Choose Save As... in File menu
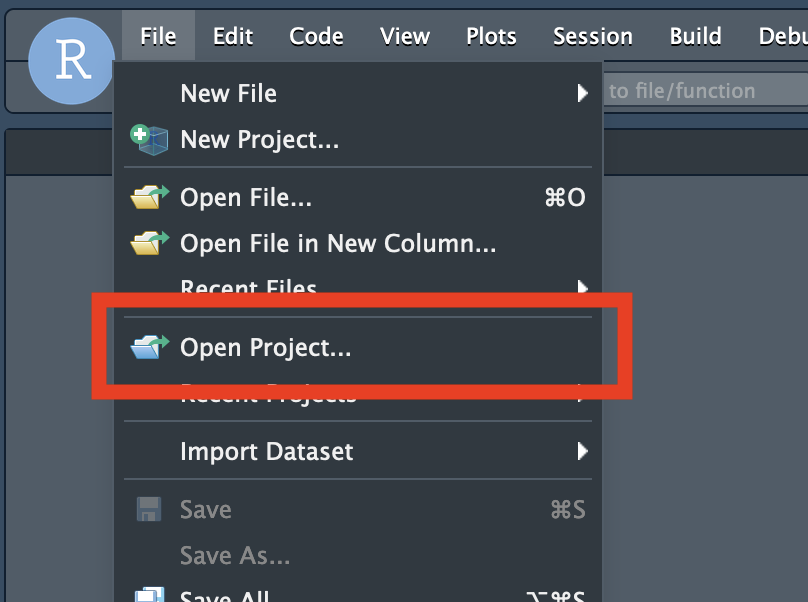Screen dimensions: 808x602 [x=235, y=555]
